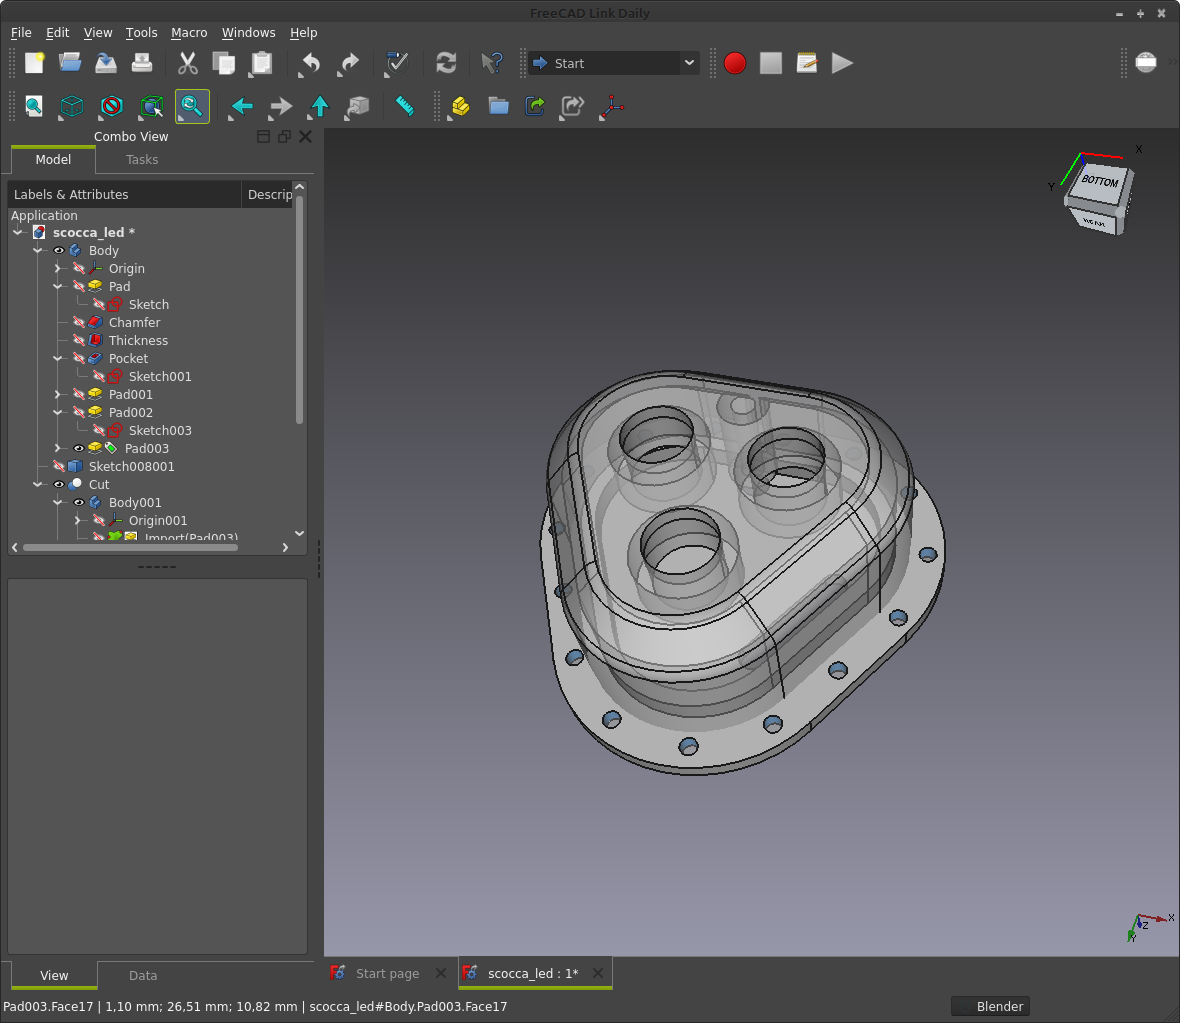Click the BOTTOM face of navigation cube
1180x1023 pixels.
click(x=1099, y=181)
